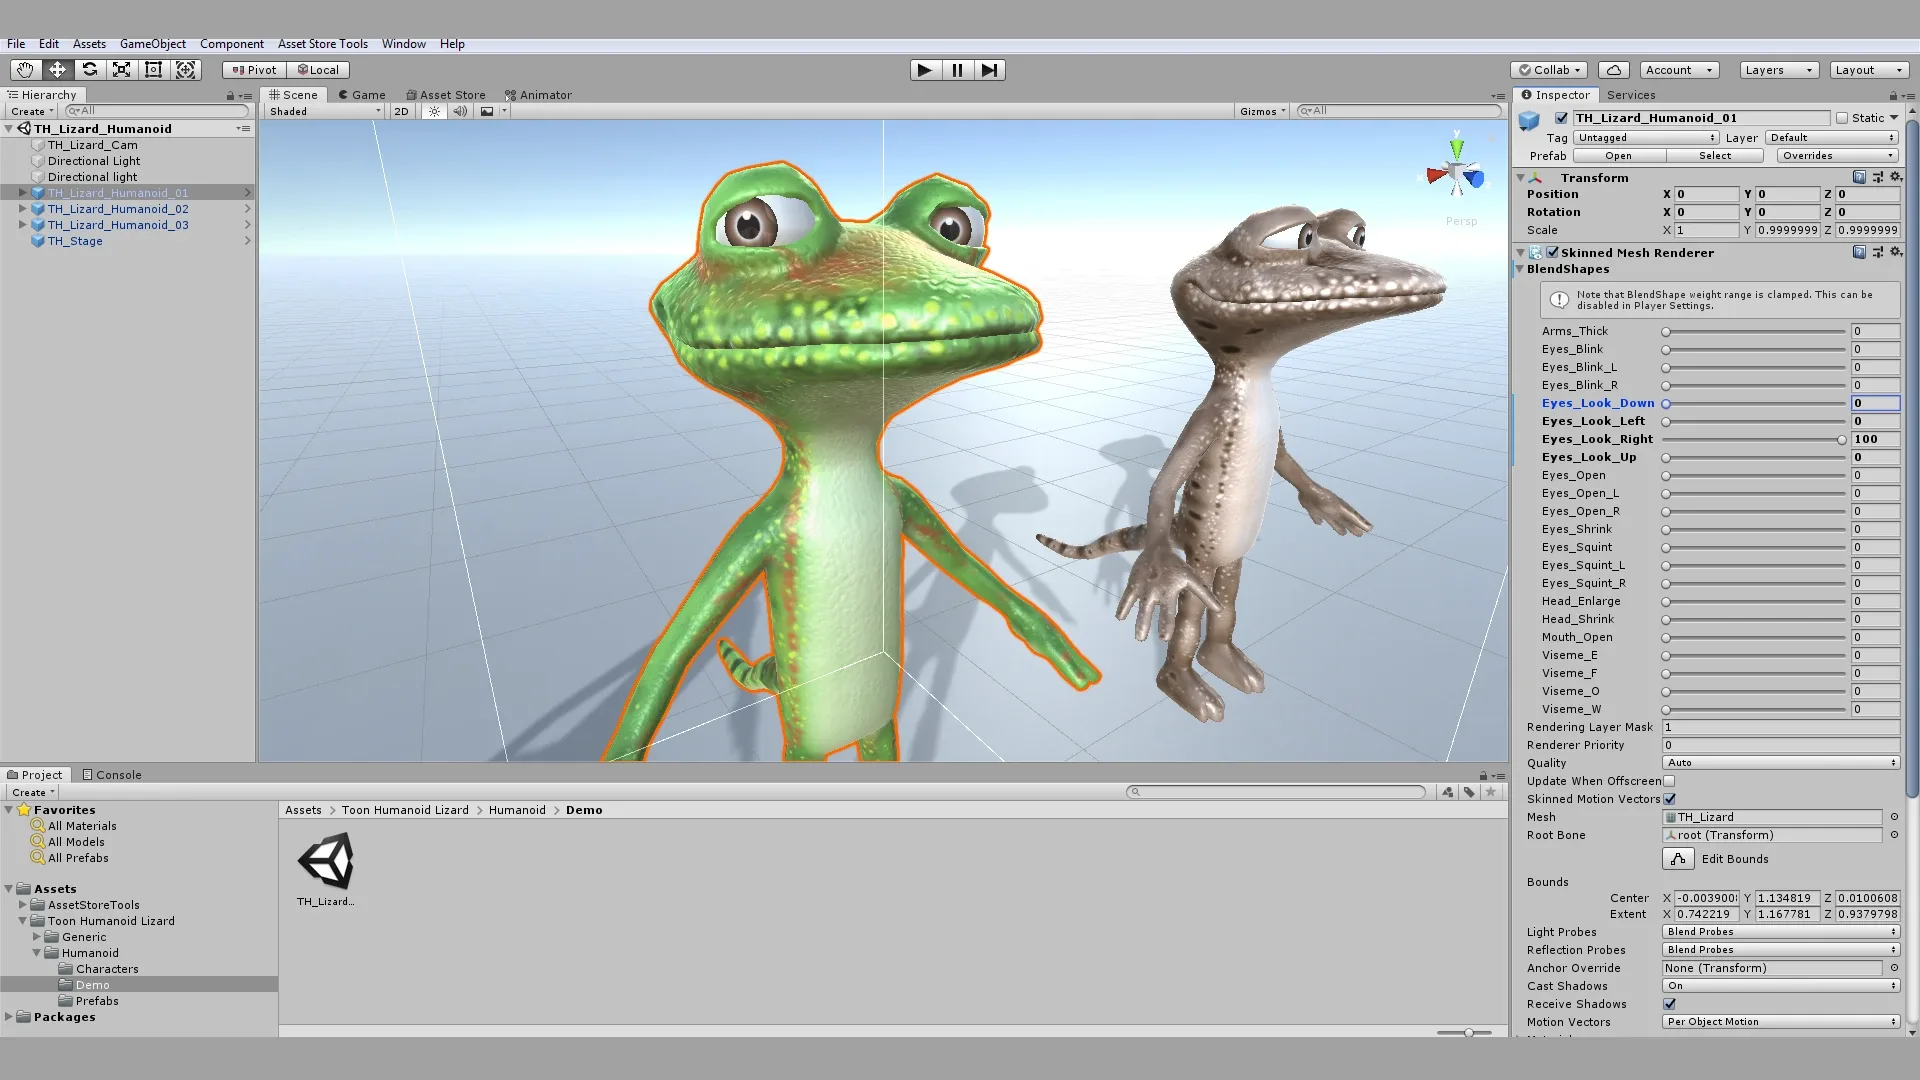Search by label in Project panel
Screen dimensions: 1920x1080
coord(1469,792)
